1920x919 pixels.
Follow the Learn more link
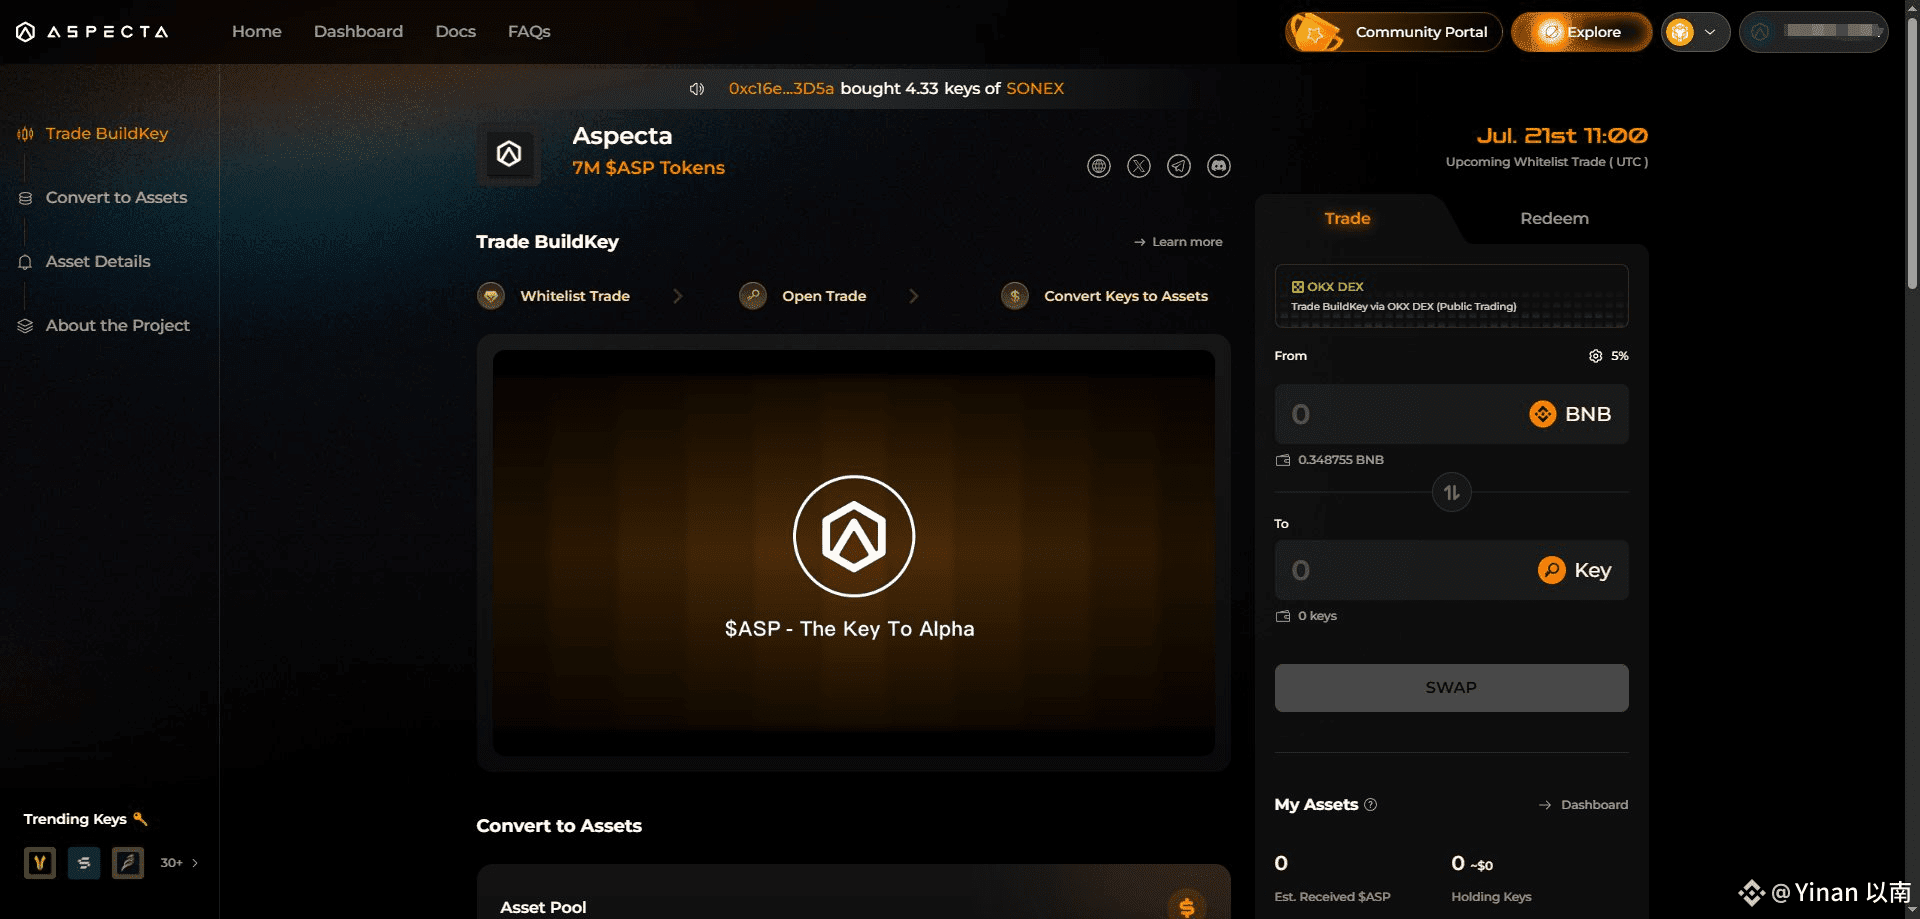point(1178,242)
